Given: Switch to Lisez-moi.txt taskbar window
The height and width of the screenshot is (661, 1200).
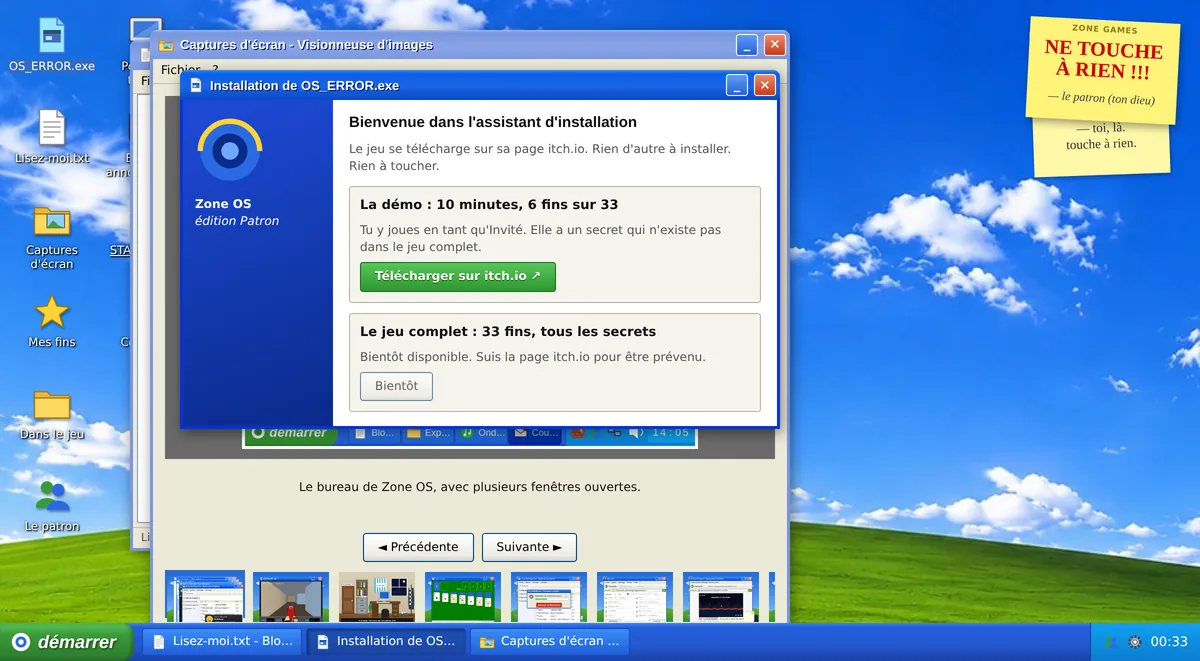Looking at the screenshot, I should (222, 642).
